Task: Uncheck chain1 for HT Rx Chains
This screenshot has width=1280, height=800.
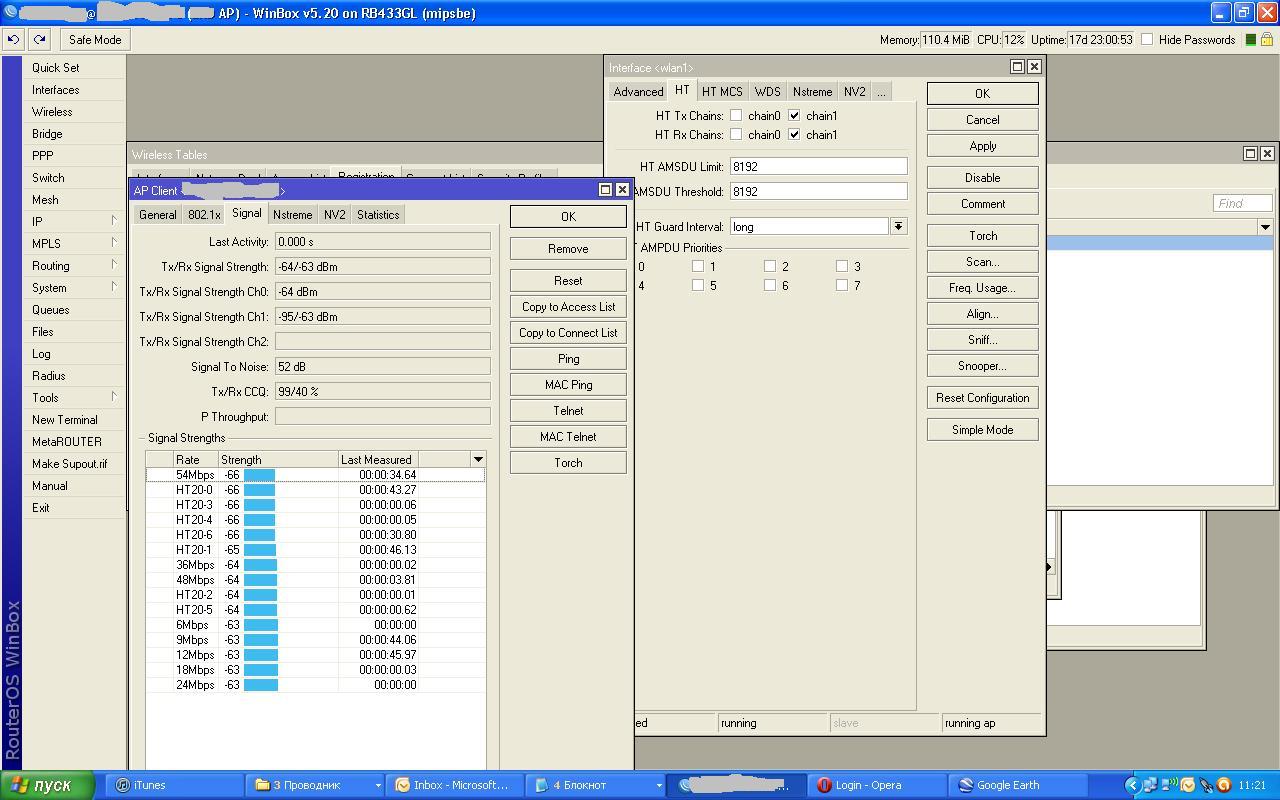Action: pyautogui.click(x=794, y=134)
